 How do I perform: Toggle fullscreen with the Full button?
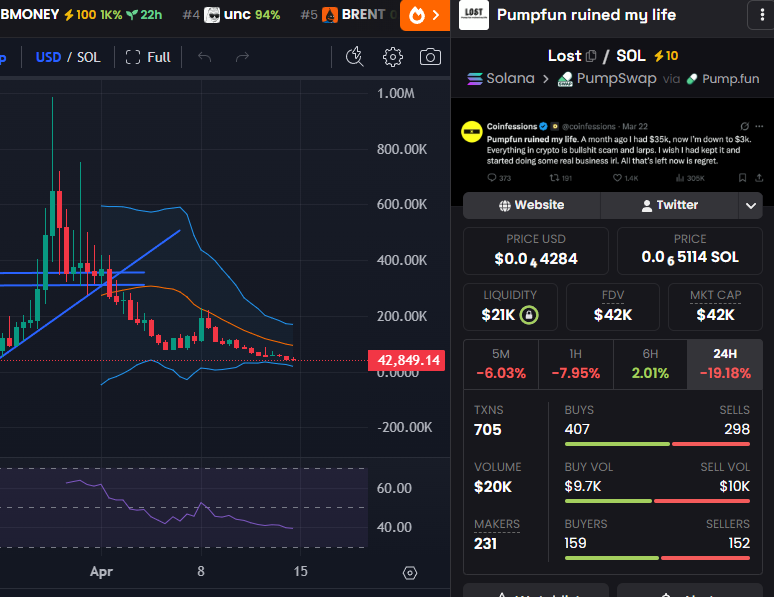(x=148, y=57)
